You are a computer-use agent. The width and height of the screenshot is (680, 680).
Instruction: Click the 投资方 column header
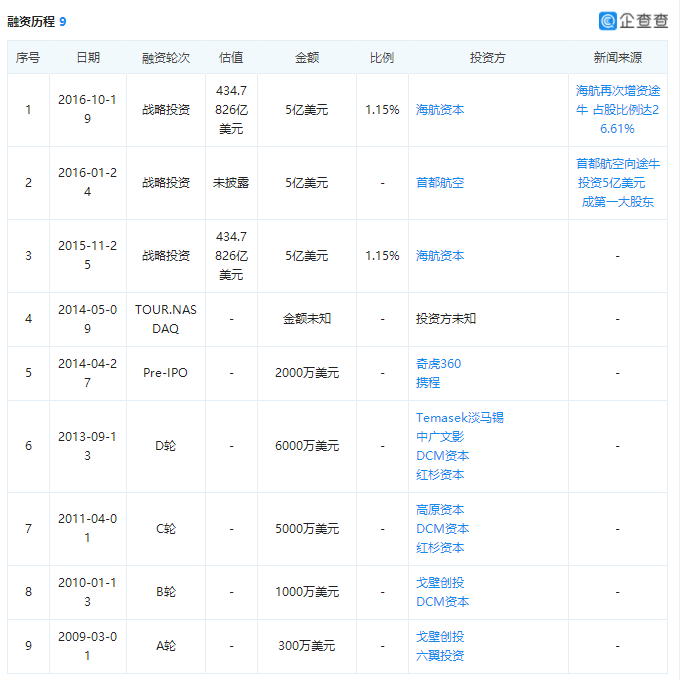point(488,58)
